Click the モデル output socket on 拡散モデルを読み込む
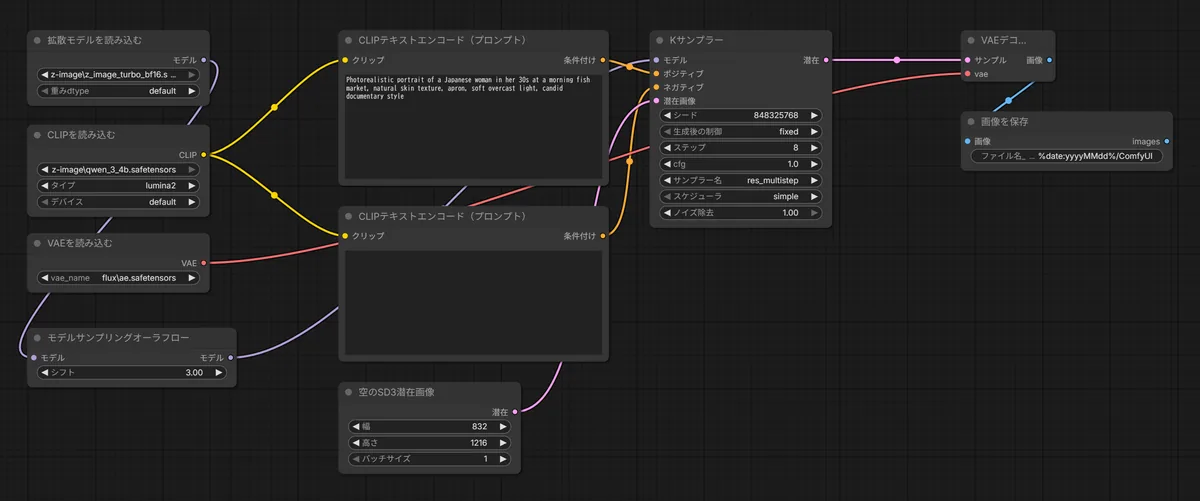Screen dimensions: 1200x501 pyautogui.click(x=204, y=60)
